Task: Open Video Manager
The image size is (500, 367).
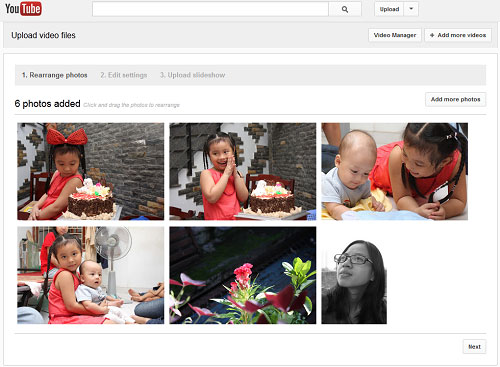Action: 395,35
